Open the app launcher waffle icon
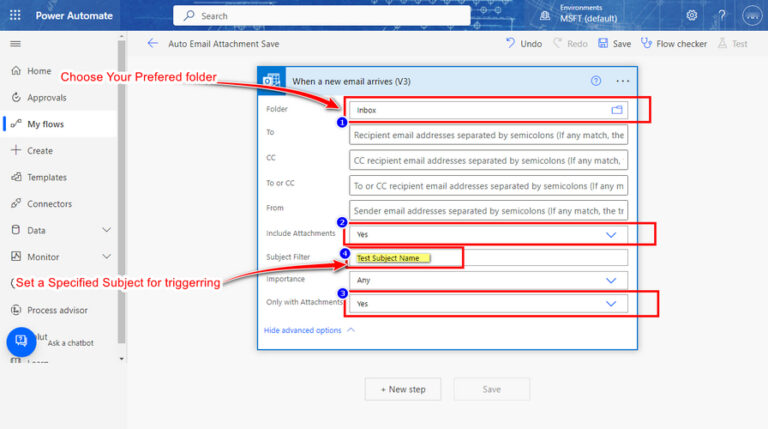 (15, 15)
